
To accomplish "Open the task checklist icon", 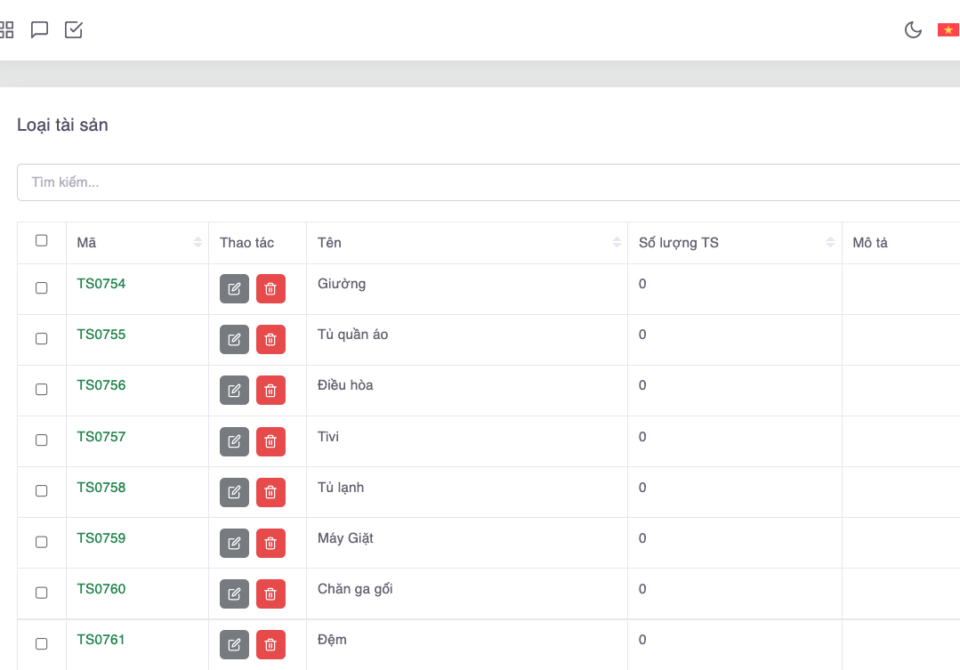I will tap(74, 30).
